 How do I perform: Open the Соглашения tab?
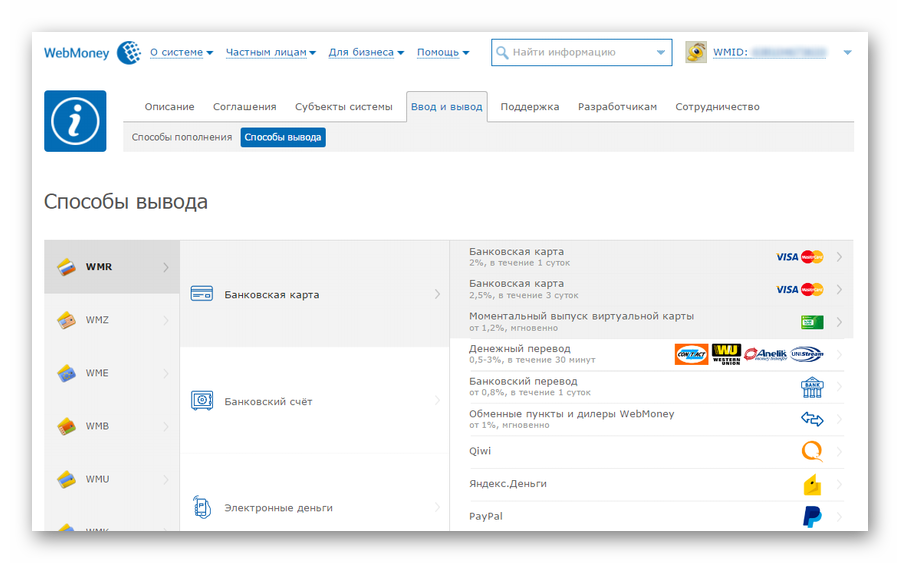245,107
